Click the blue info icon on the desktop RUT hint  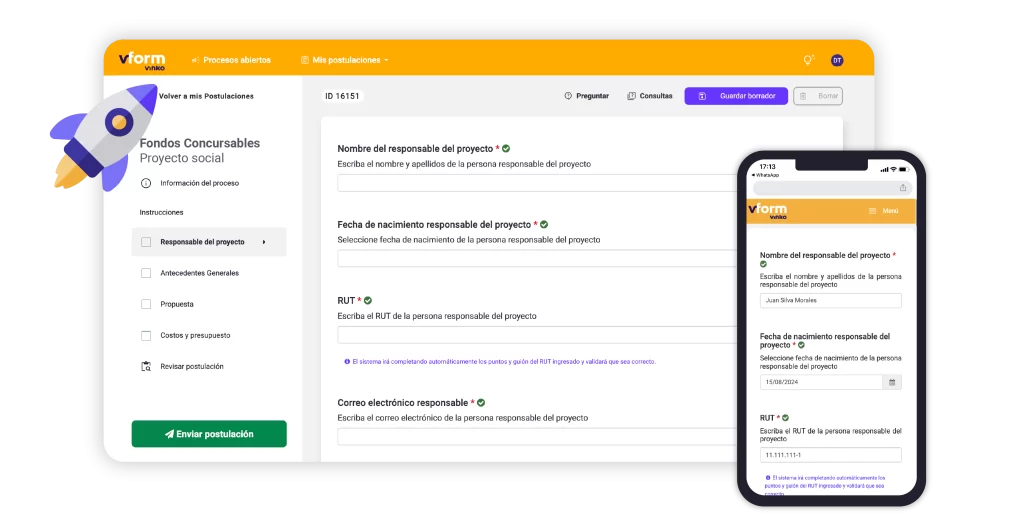[347, 362]
